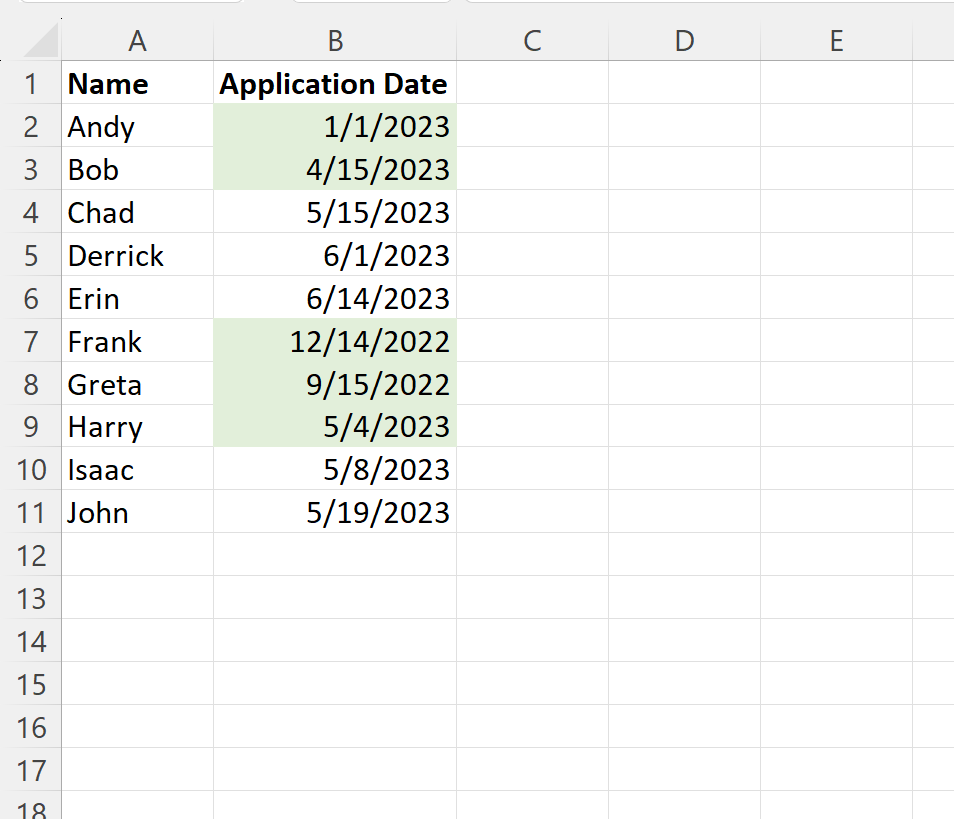The image size is (954, 819).
Task: Select column E header
Action: 837,41
